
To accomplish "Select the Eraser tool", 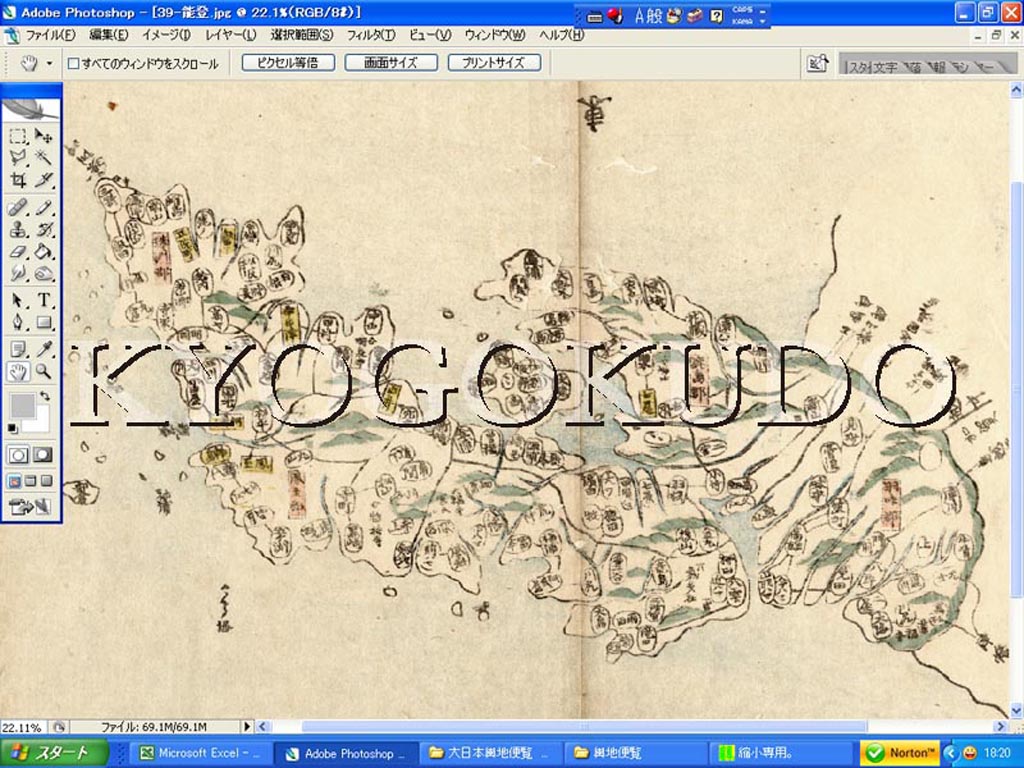I will pos(19,251).
